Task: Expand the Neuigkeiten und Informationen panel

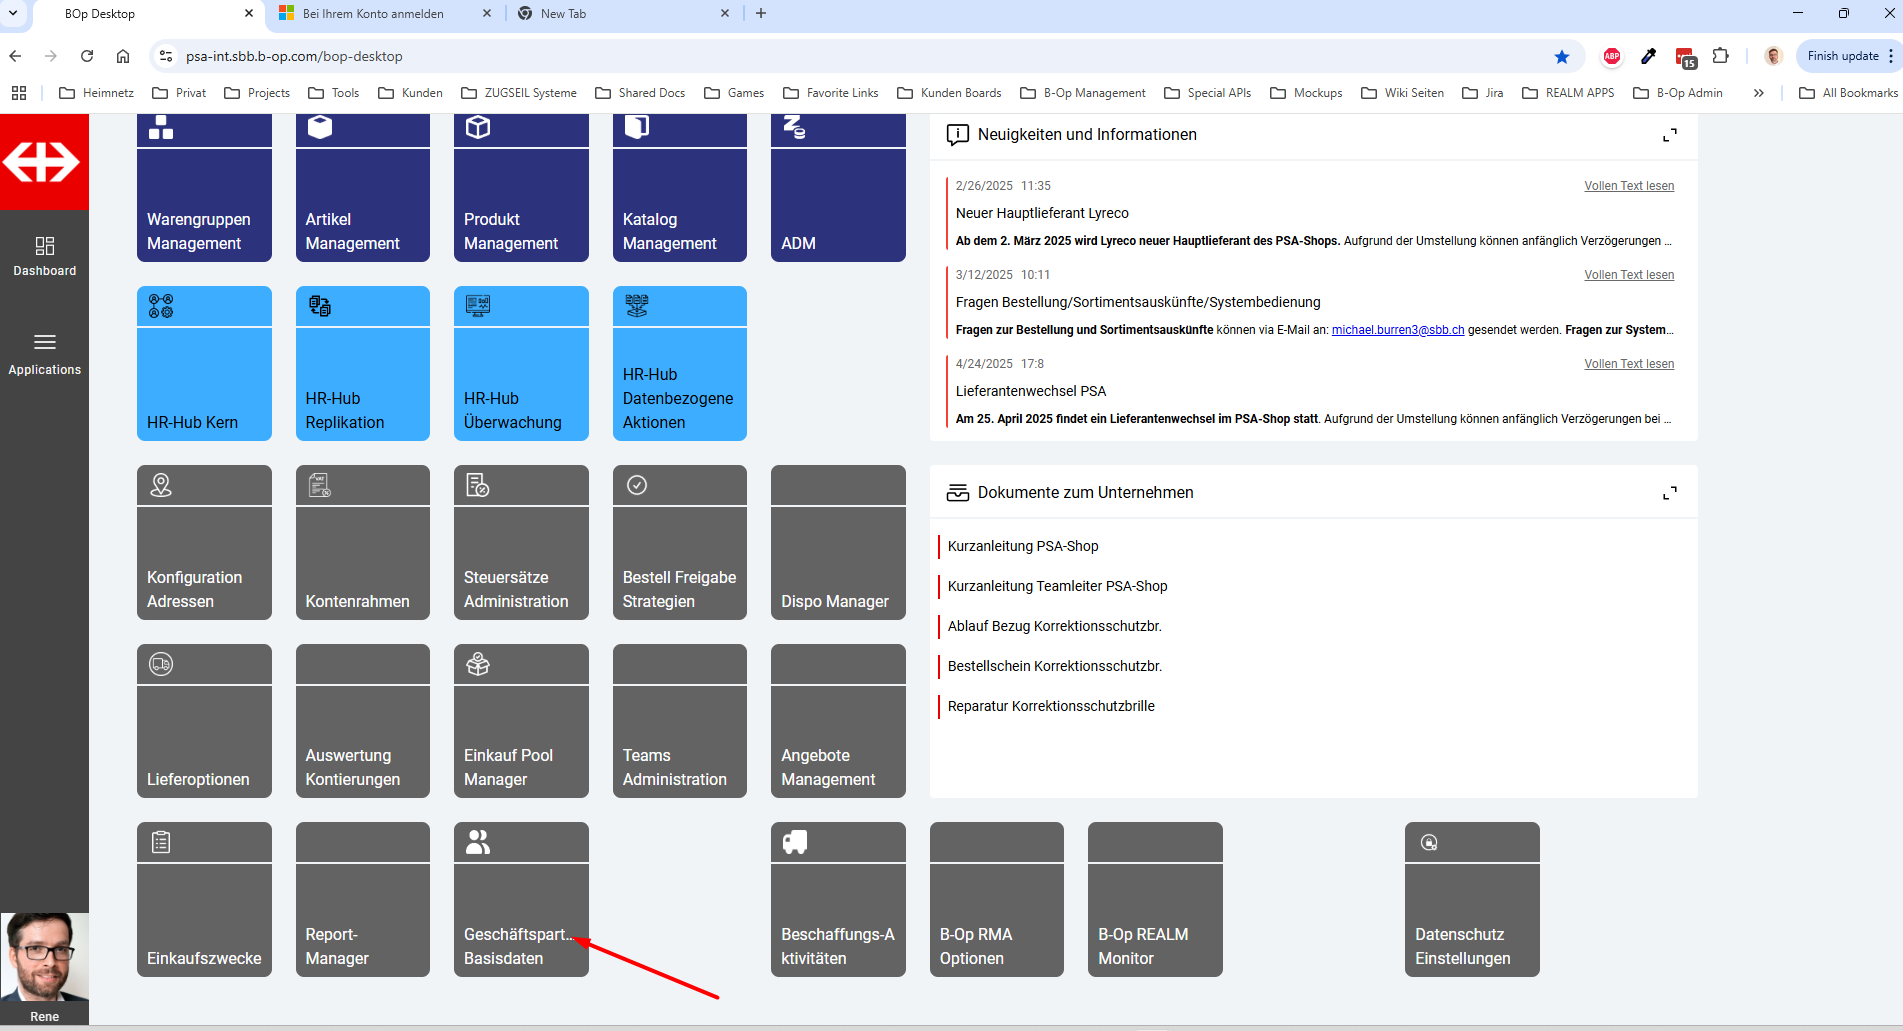Action: pyautogui.click(x=1669, y=135)
